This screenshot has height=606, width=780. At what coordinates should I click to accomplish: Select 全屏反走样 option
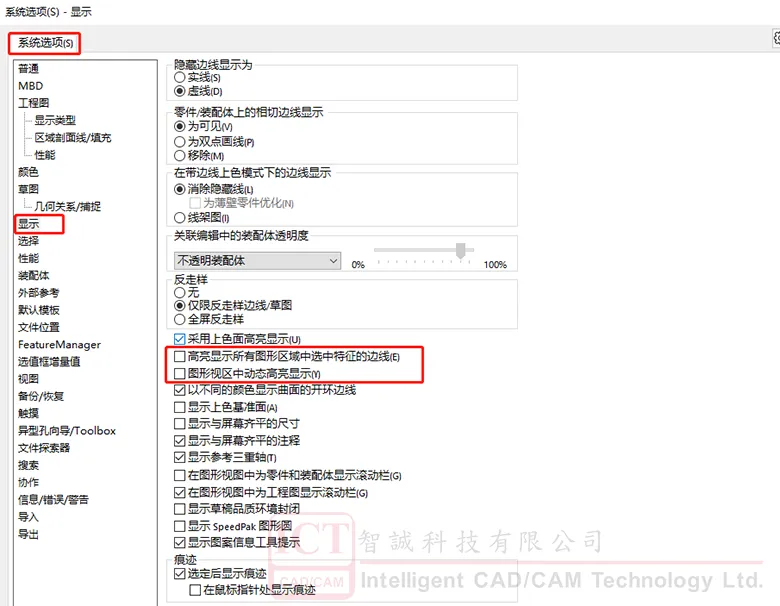[180, 319]
